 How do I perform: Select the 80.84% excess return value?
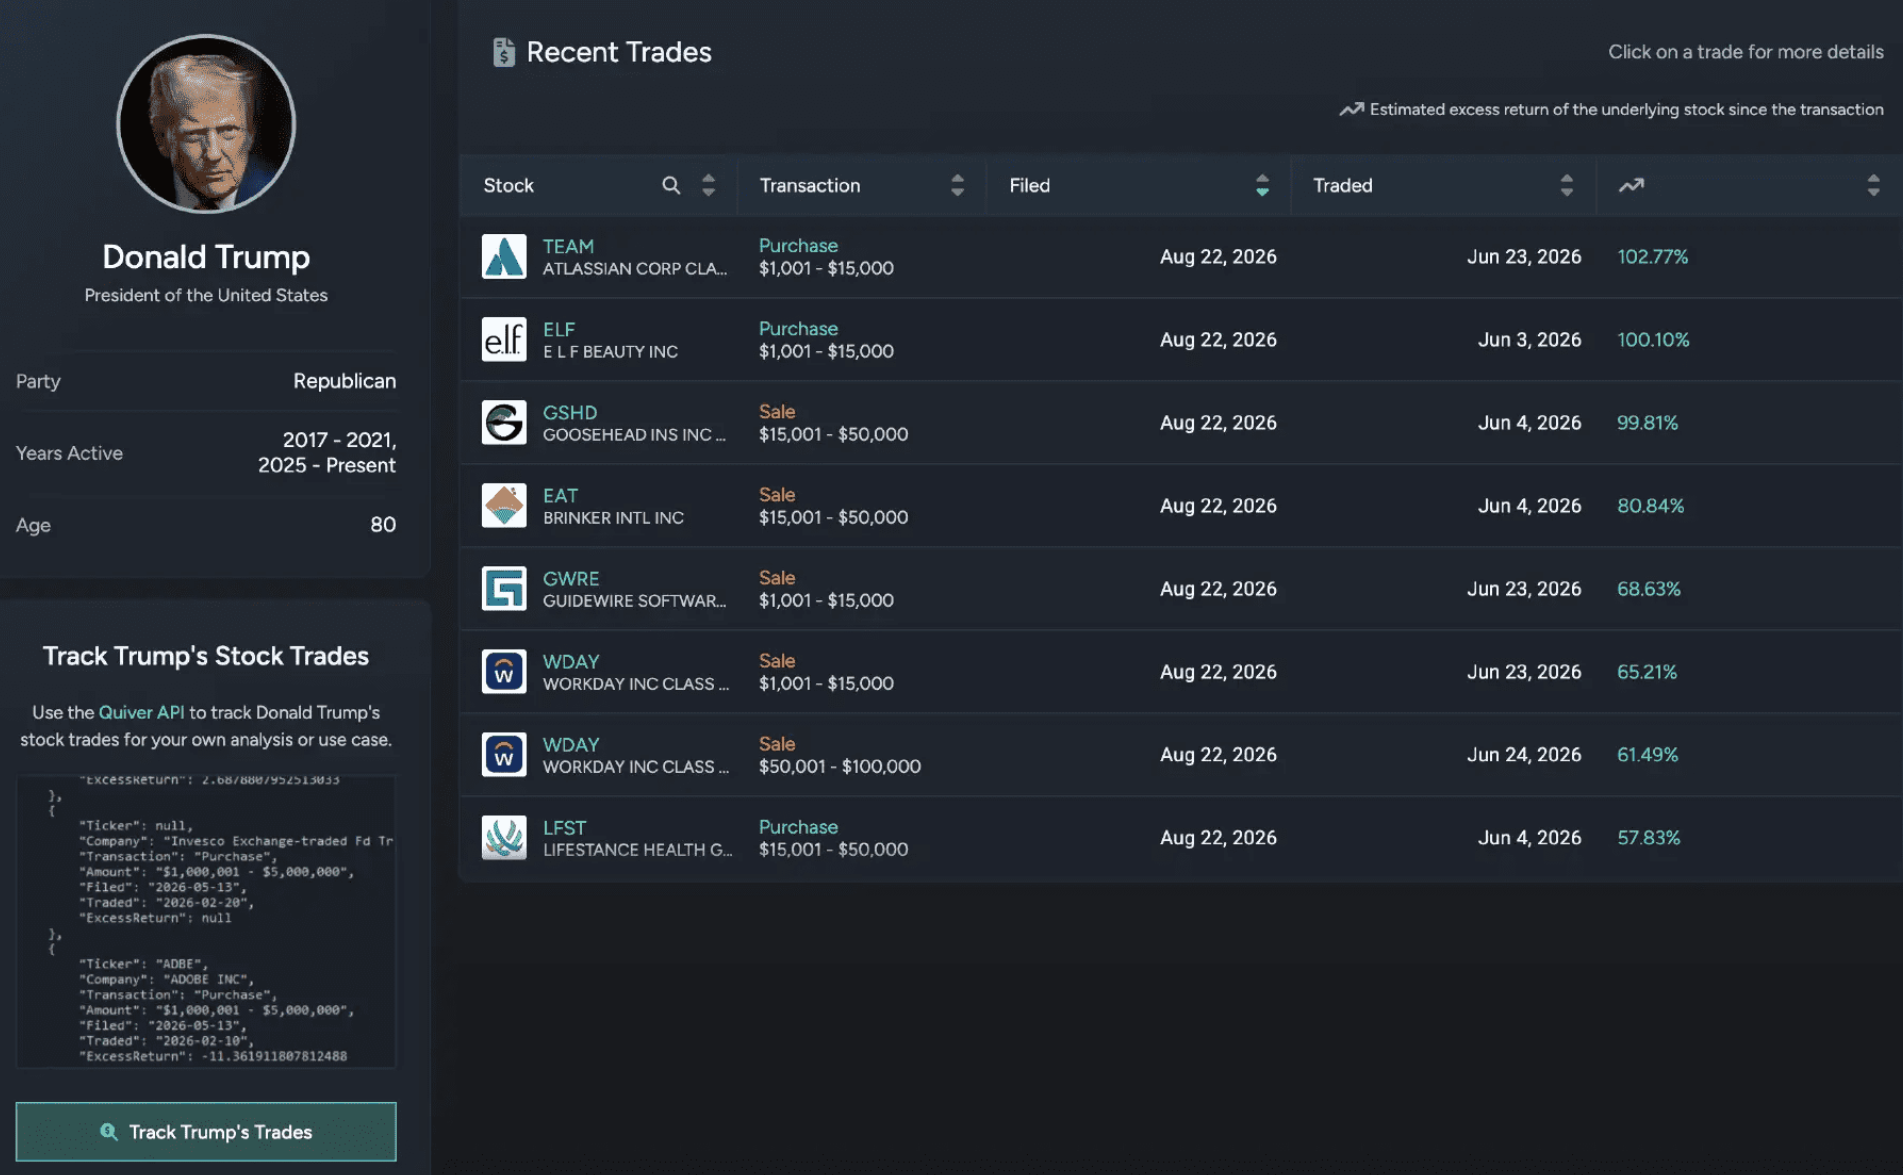tap(1650, 505)
